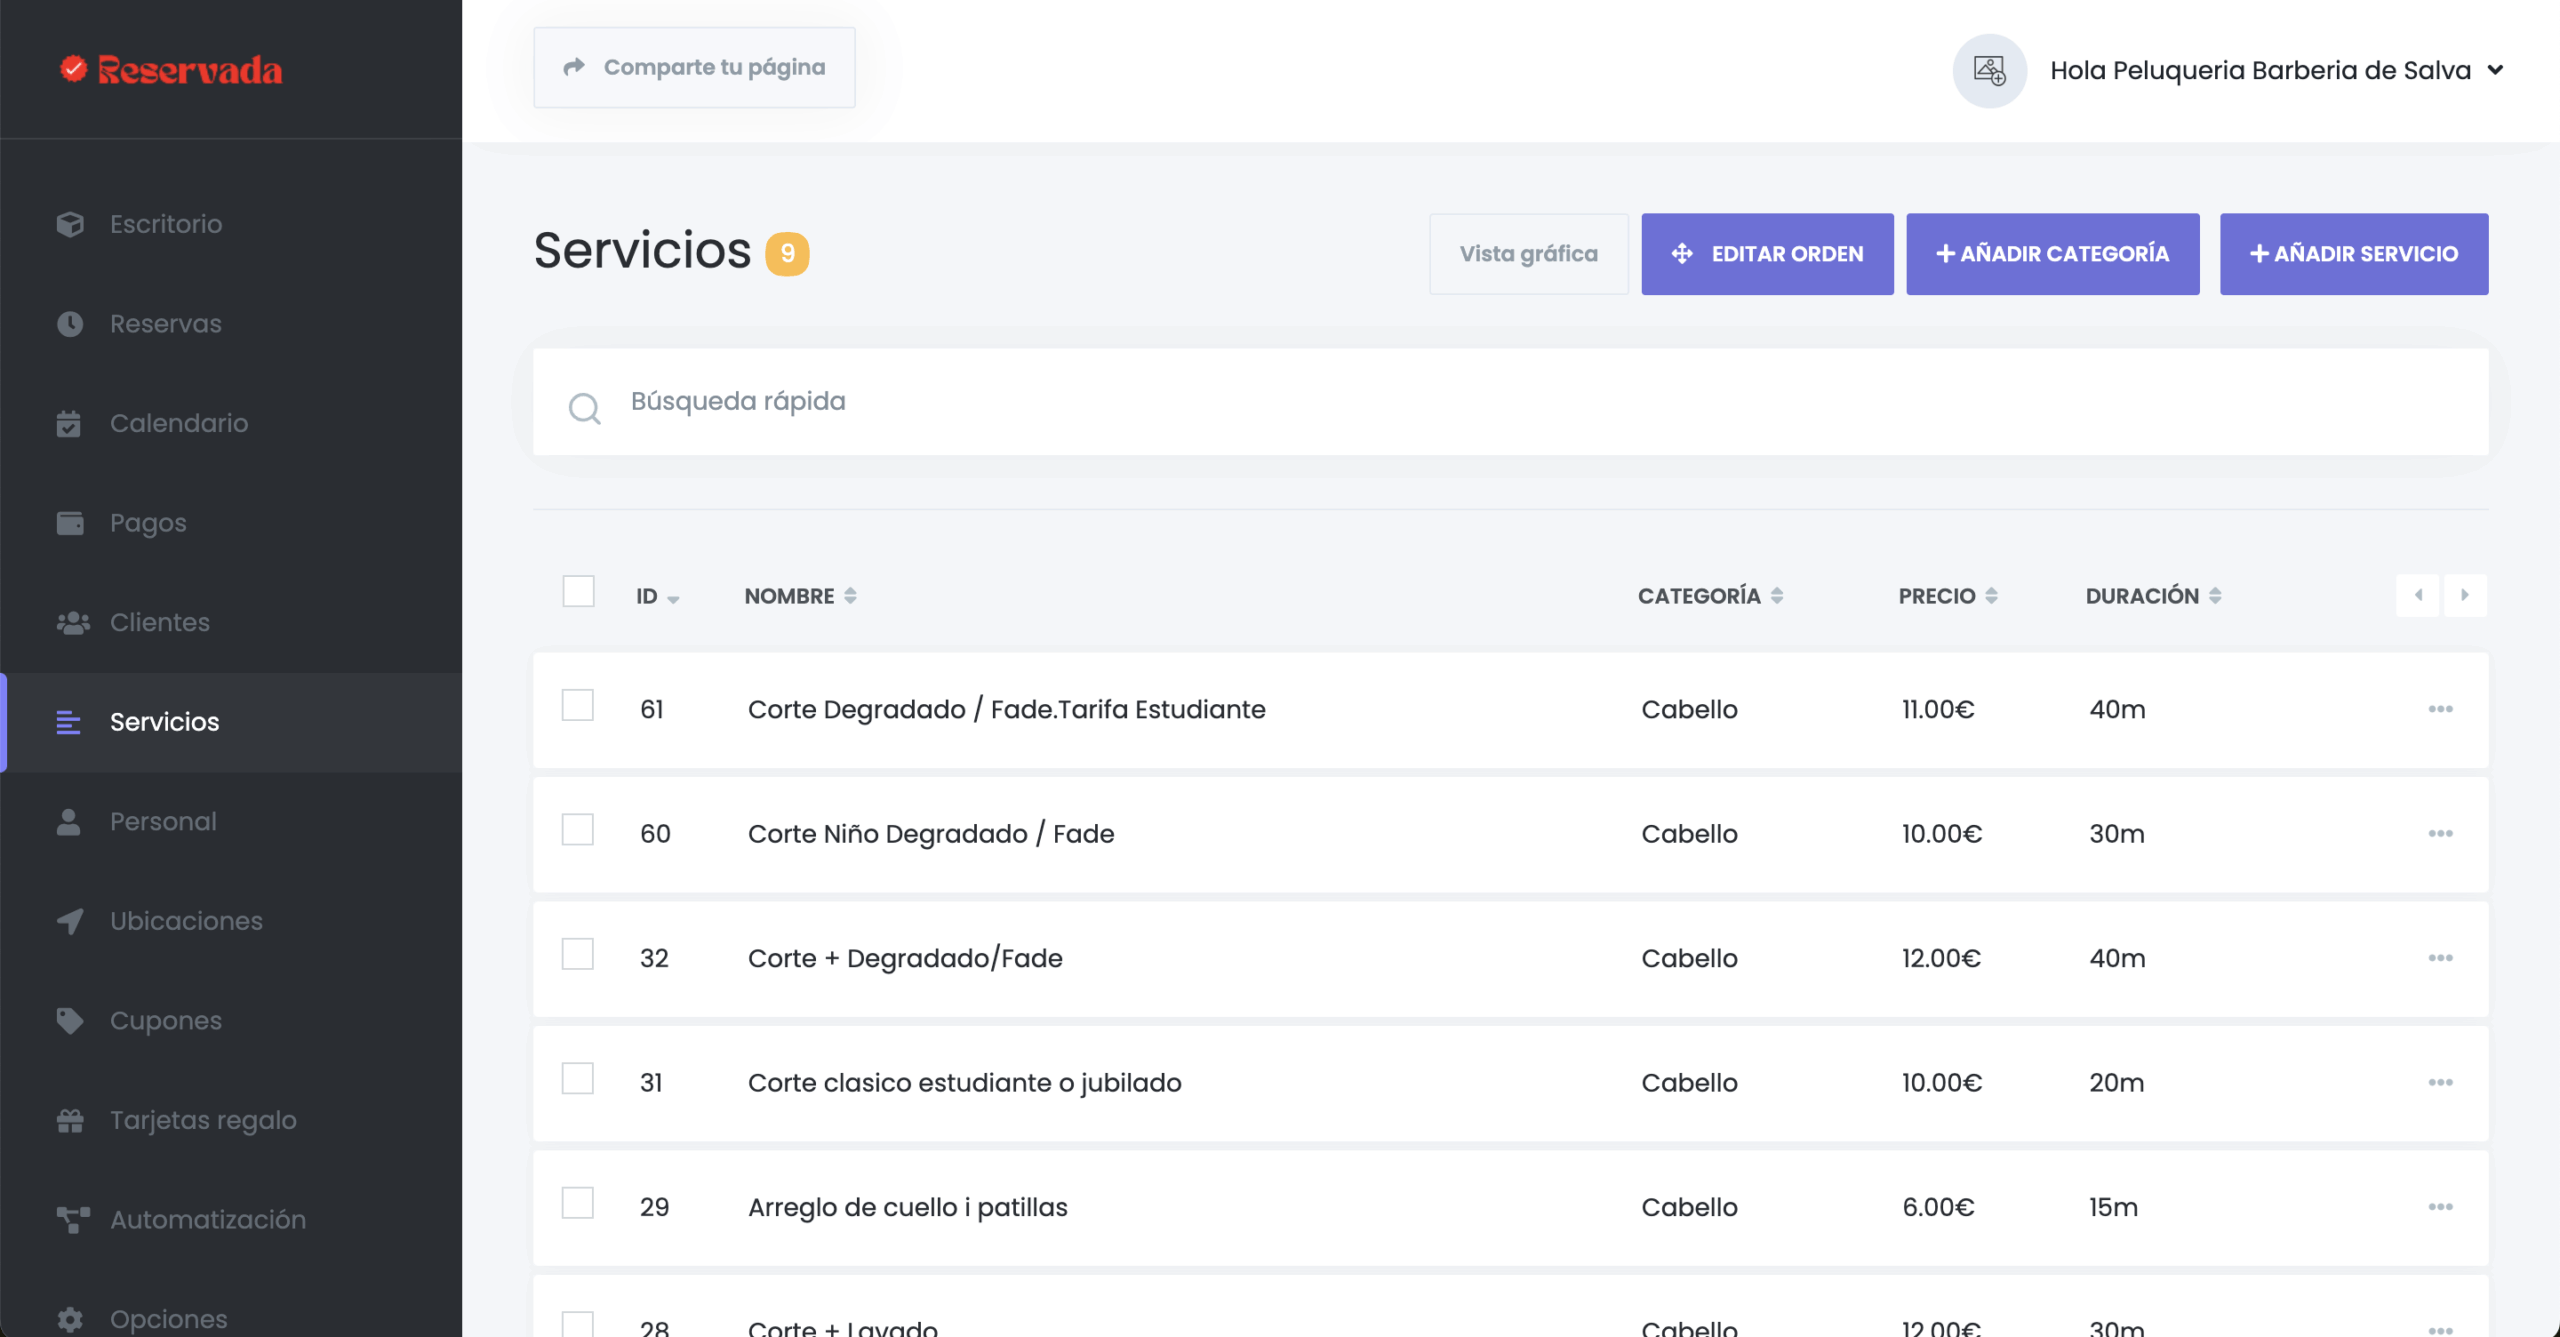The height and width of the screenshot is (1337, 2560).
Task: Check the box for Corte Niño Degradado / Fade
Action: [x=578, y=830]
